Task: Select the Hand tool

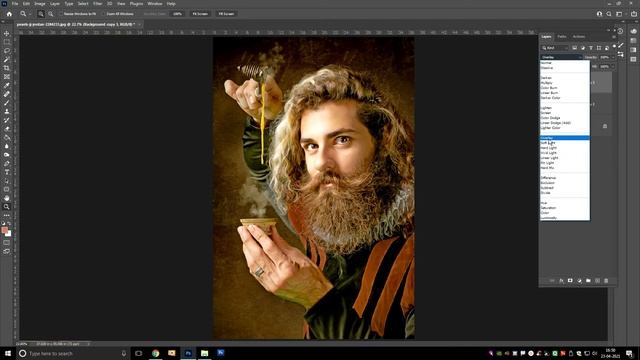Action: tap(7, 198)
